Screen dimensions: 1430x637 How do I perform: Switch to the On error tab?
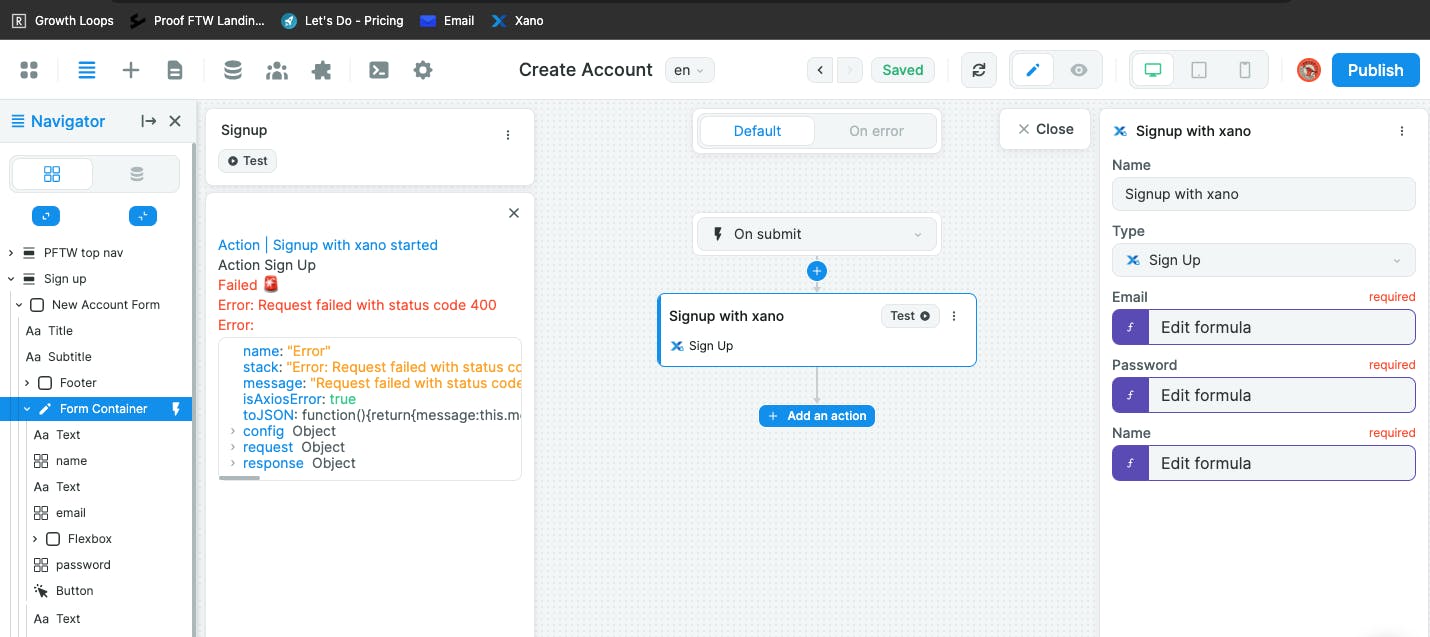coord(876,131)
